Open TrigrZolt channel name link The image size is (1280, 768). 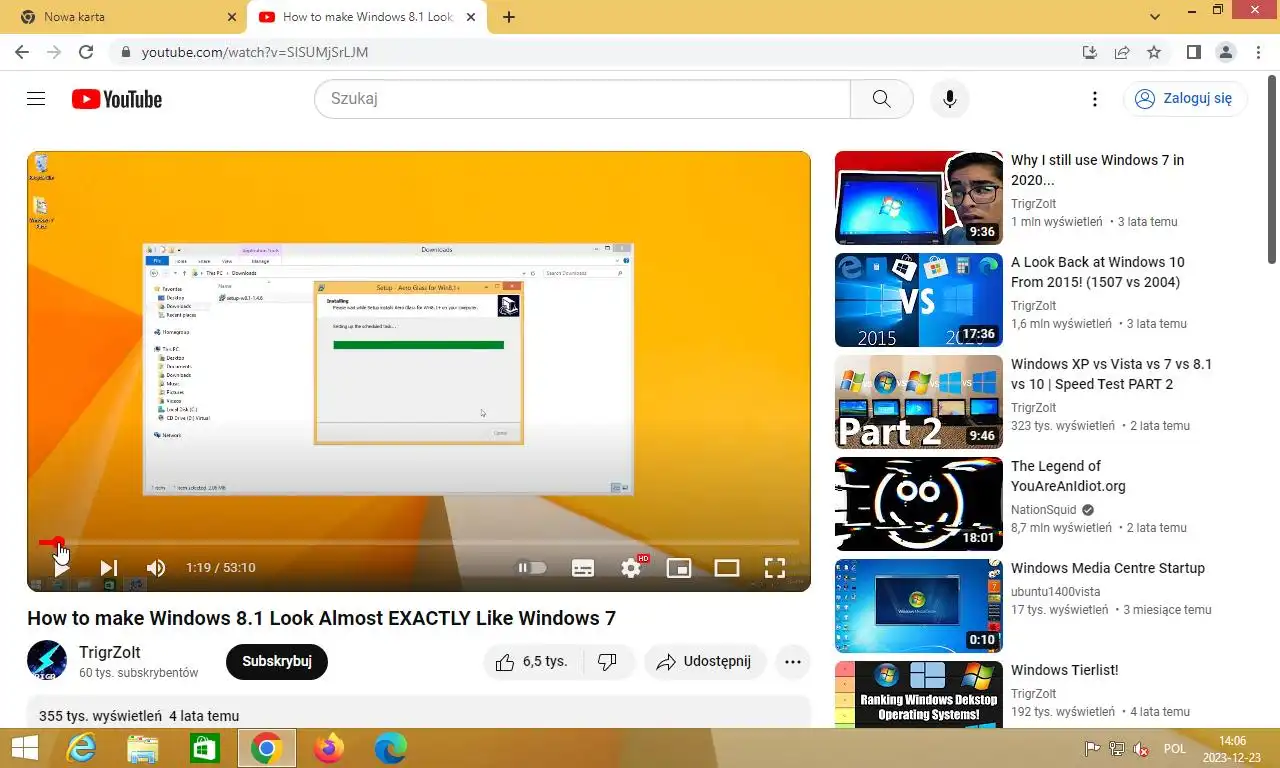tap(110, 652)
